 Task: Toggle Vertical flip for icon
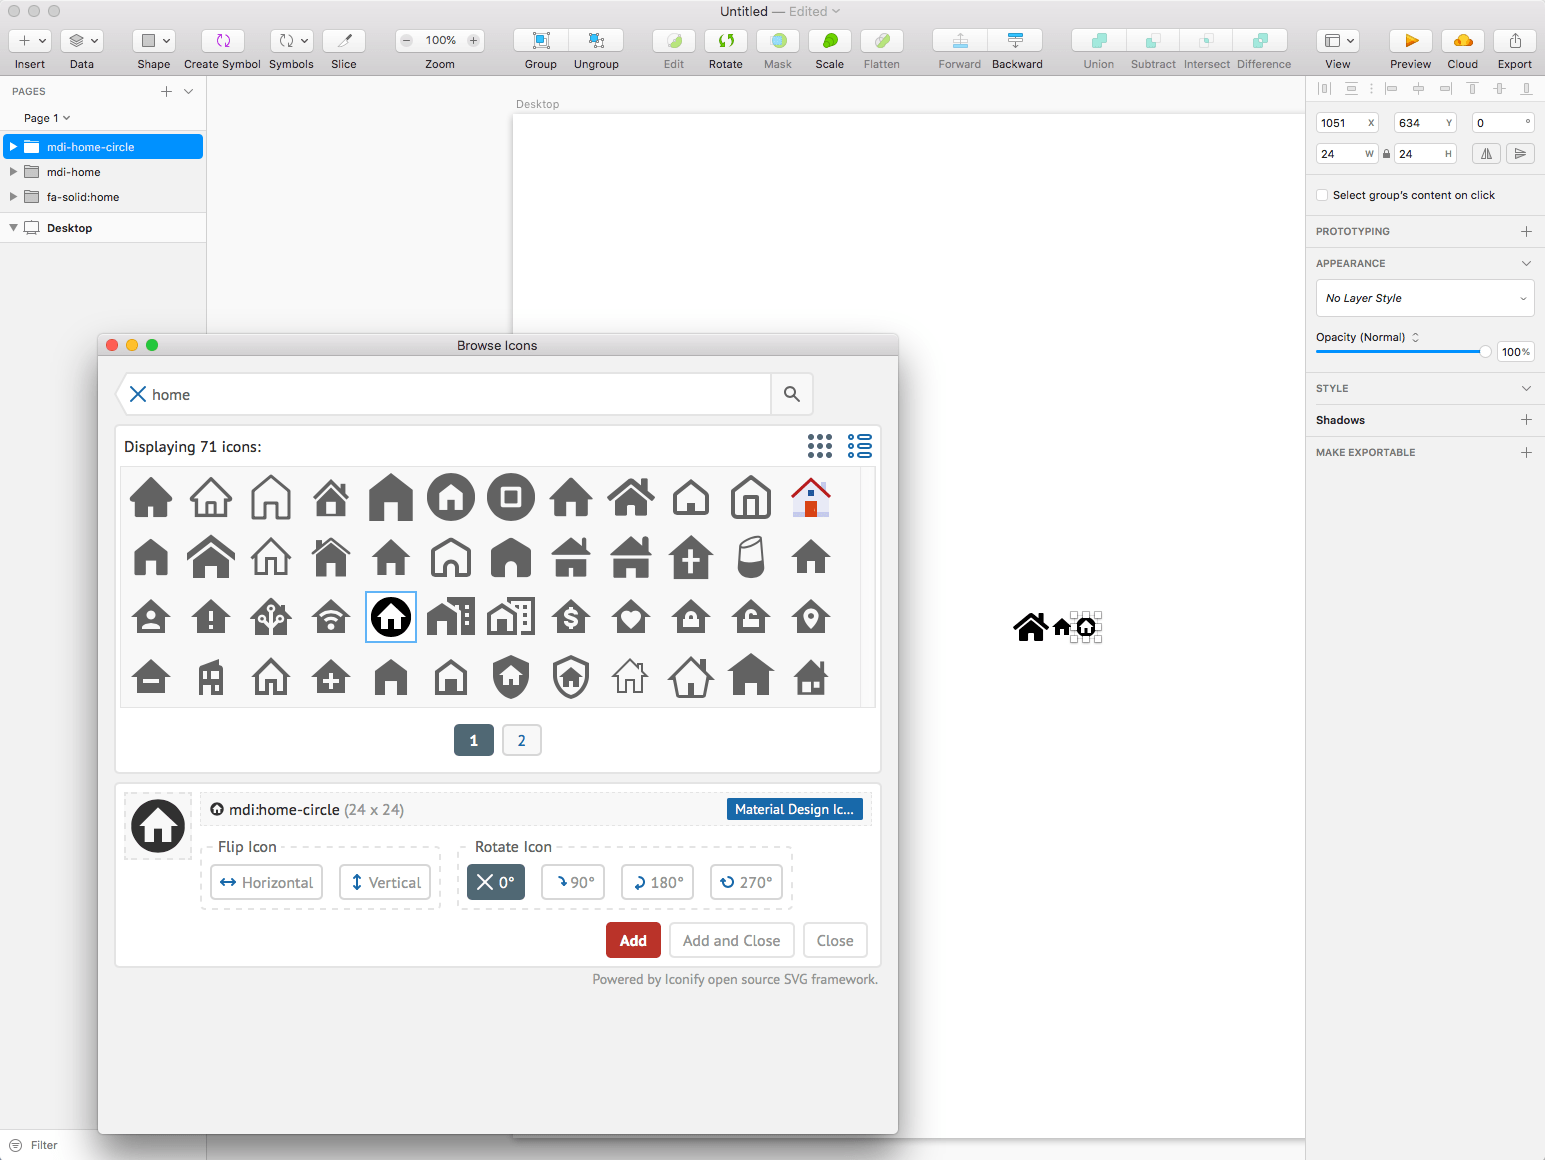coord(385,882)
